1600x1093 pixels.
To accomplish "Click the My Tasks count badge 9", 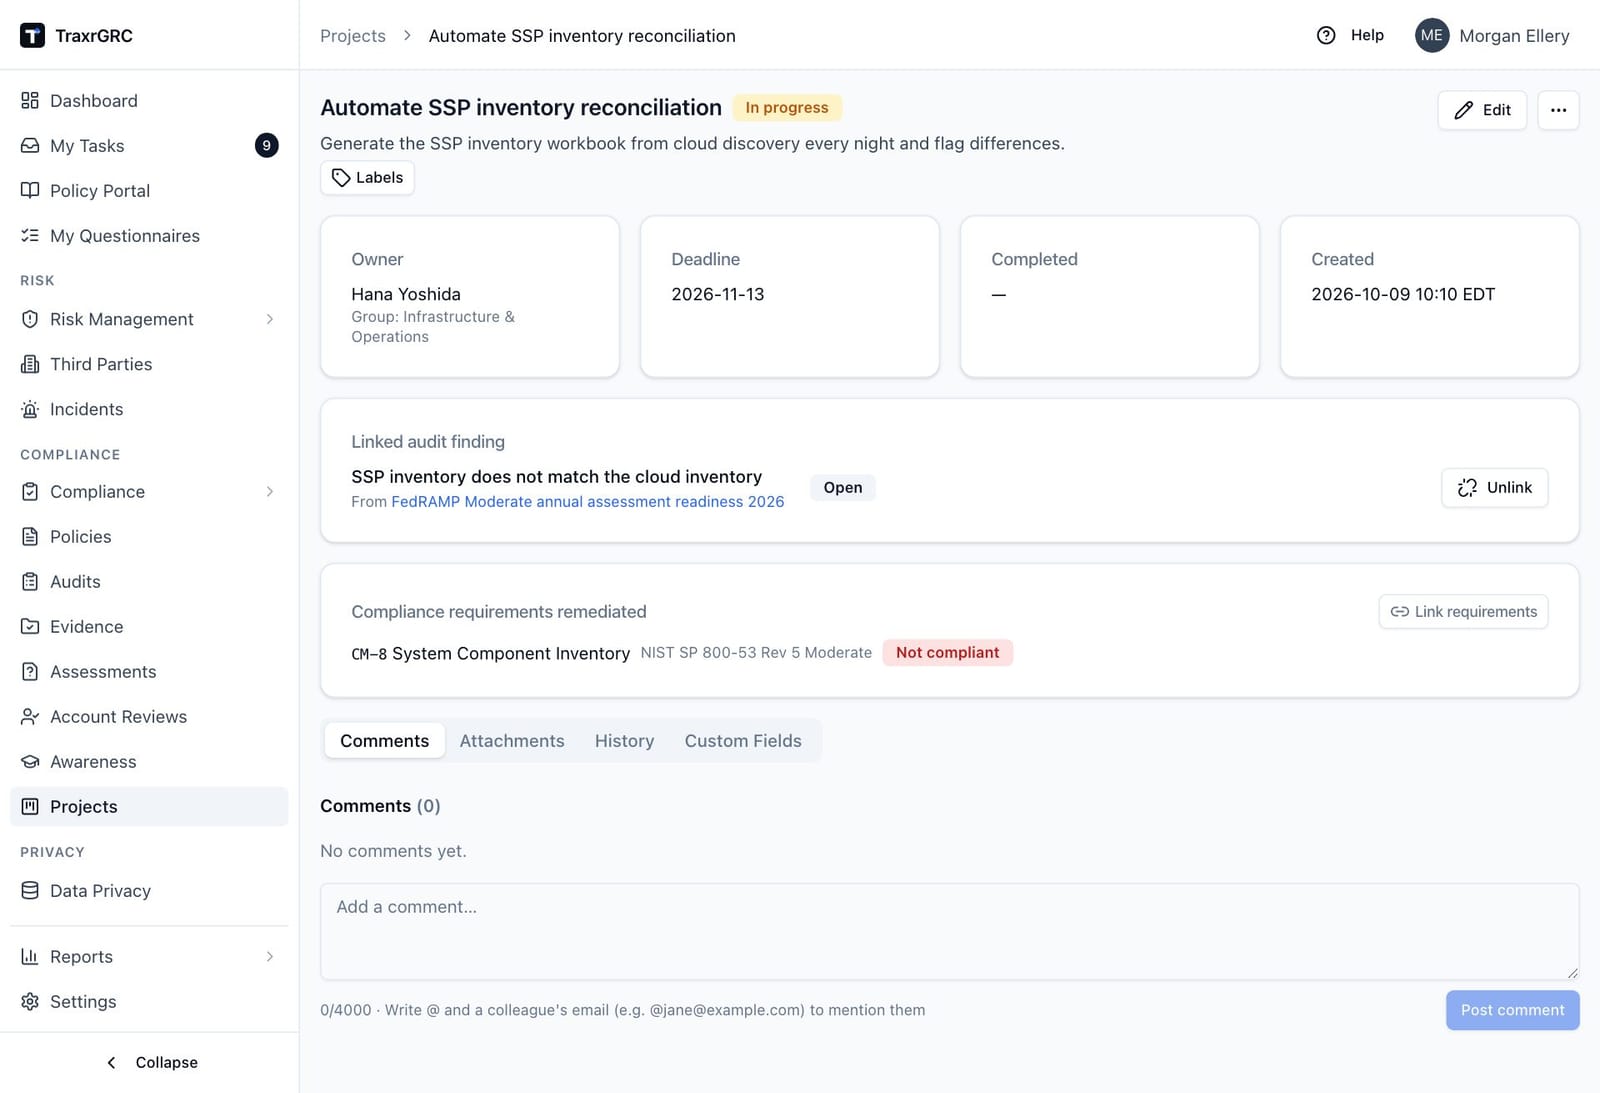I will point(266,145).
